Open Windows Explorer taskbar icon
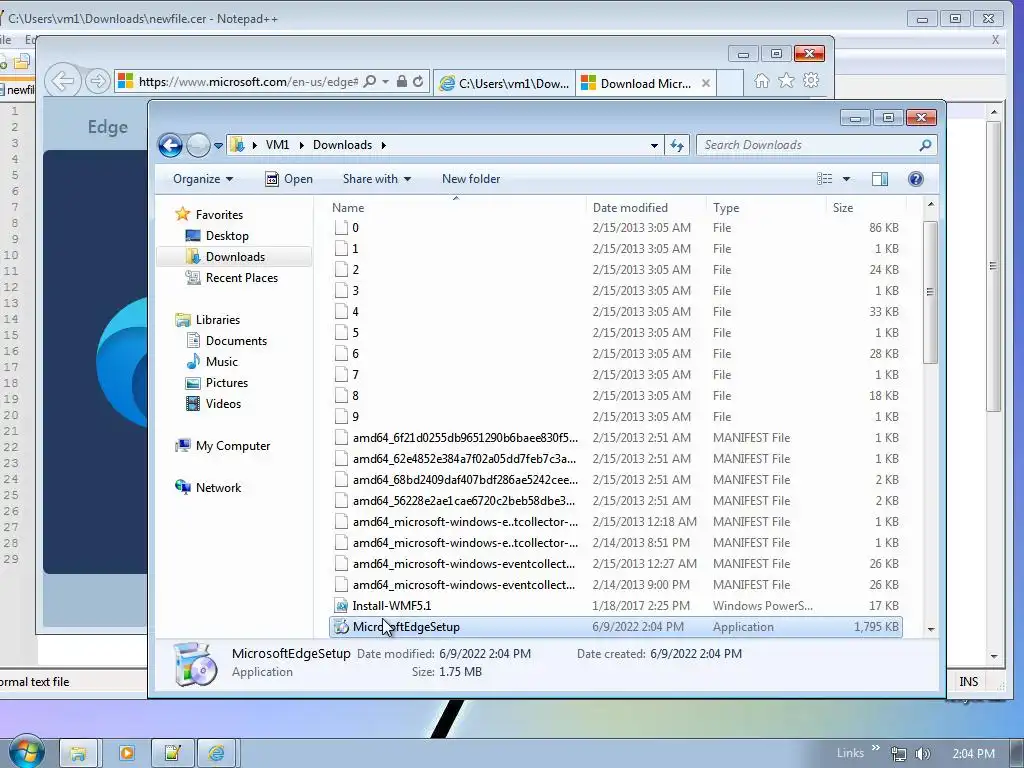Viewport: 1024px width, 768px height. point(78,754)
